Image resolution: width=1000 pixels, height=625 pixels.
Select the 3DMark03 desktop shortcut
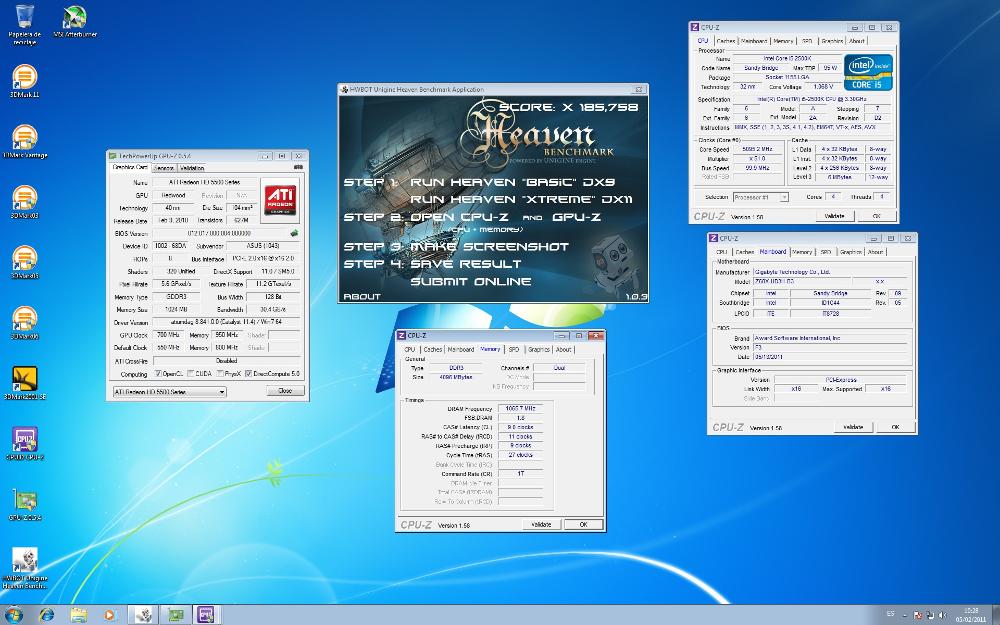pos(24,202)
